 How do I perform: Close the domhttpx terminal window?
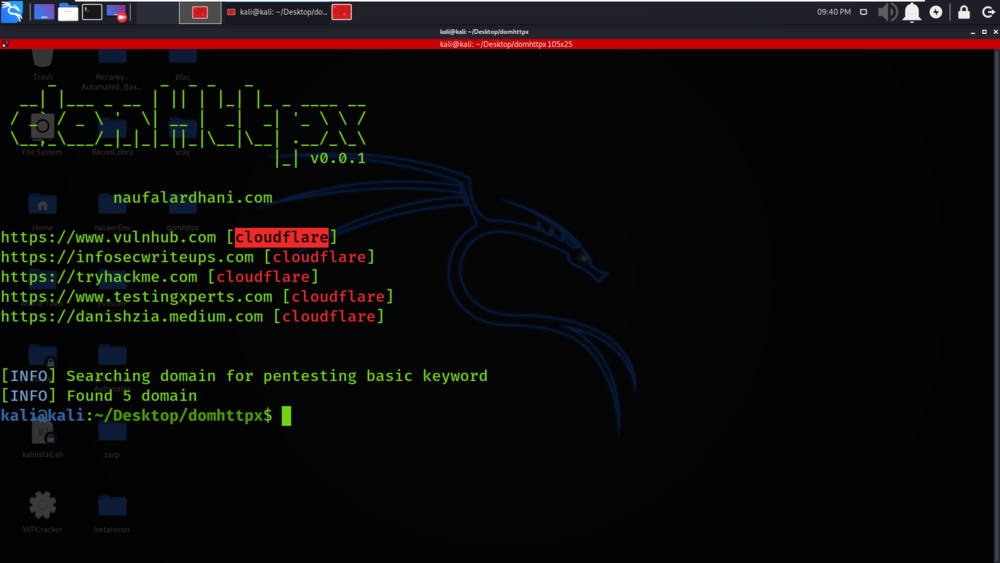(x=996, y=32)
